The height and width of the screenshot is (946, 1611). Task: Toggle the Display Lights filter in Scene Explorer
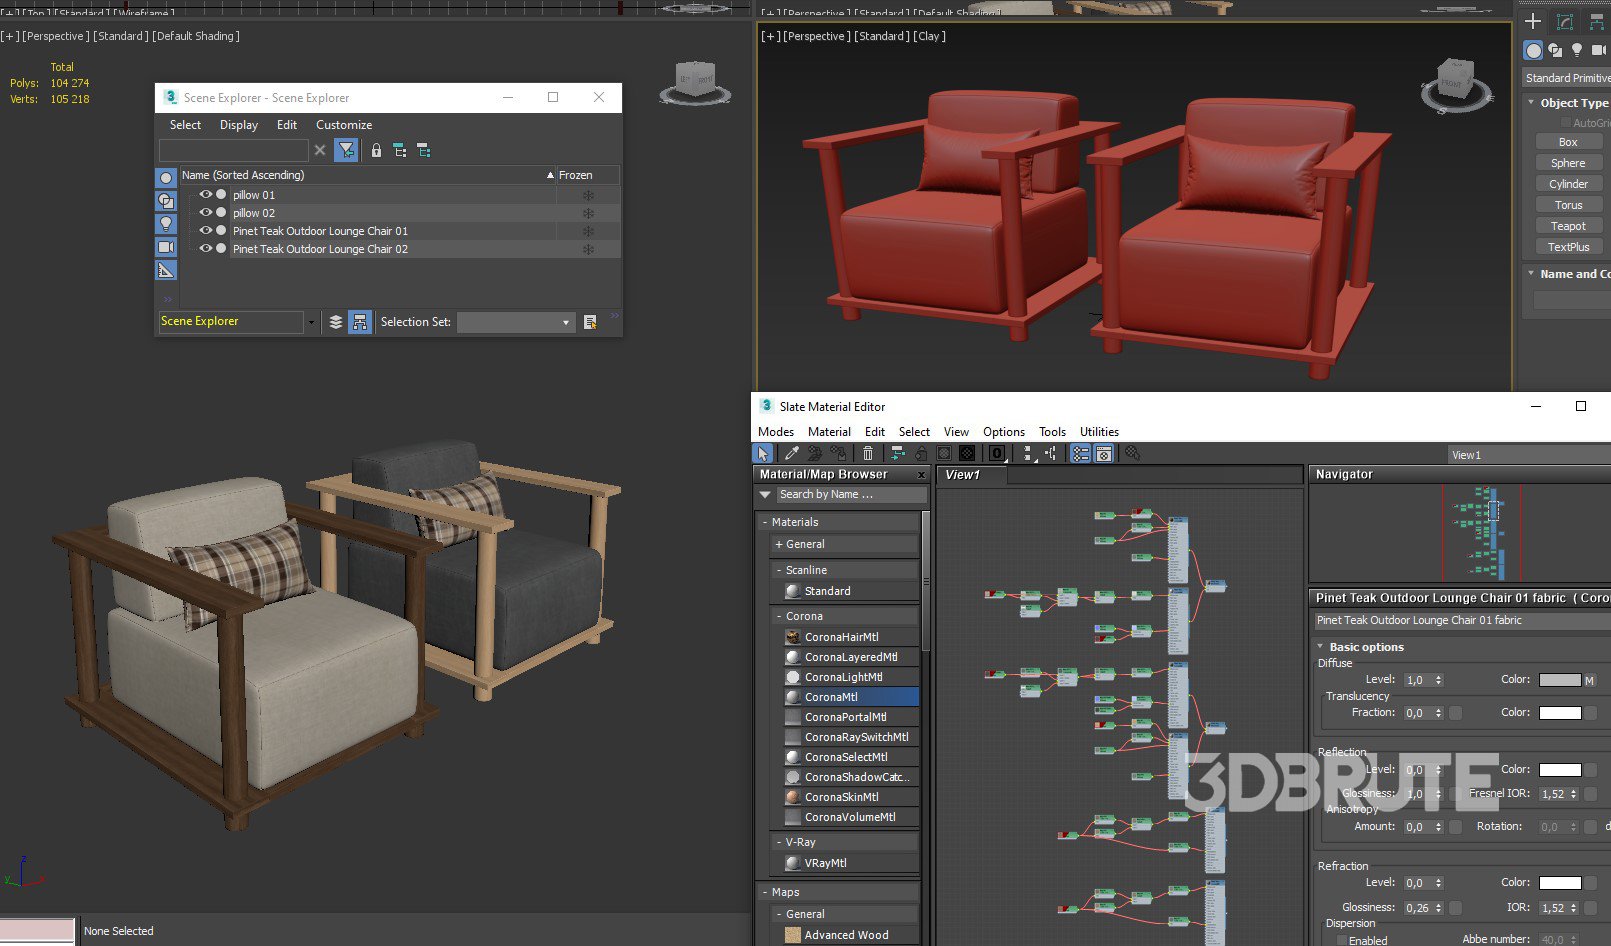[x=166, y=224]
